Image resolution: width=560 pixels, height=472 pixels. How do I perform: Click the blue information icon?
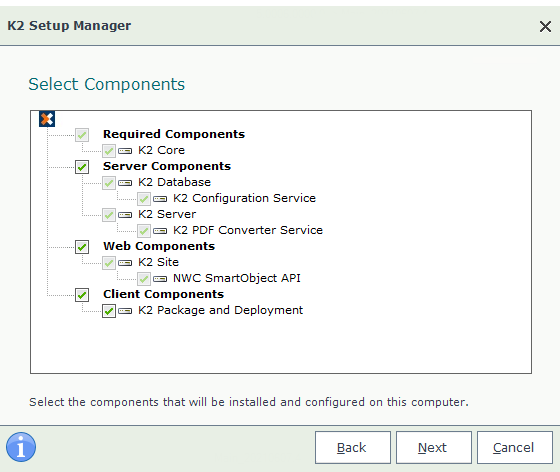tap(21, 447)
